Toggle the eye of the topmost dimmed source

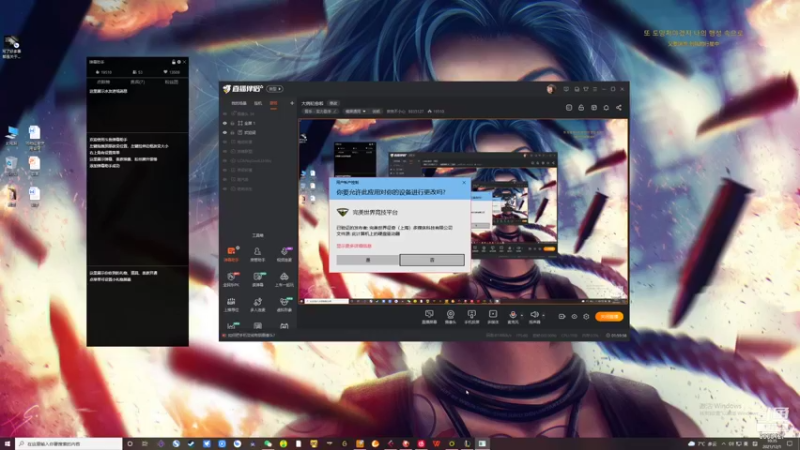pyautogui.click(x=225, y=114)
